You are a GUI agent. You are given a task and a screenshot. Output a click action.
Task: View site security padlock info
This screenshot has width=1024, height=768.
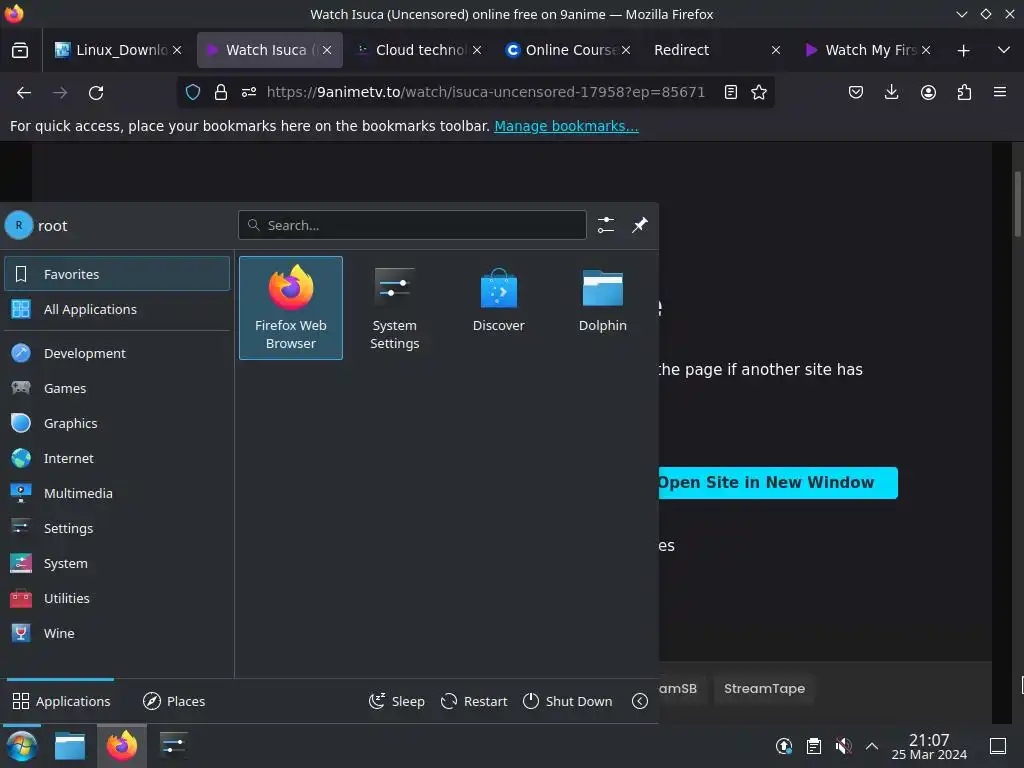[x=221, y=92]
